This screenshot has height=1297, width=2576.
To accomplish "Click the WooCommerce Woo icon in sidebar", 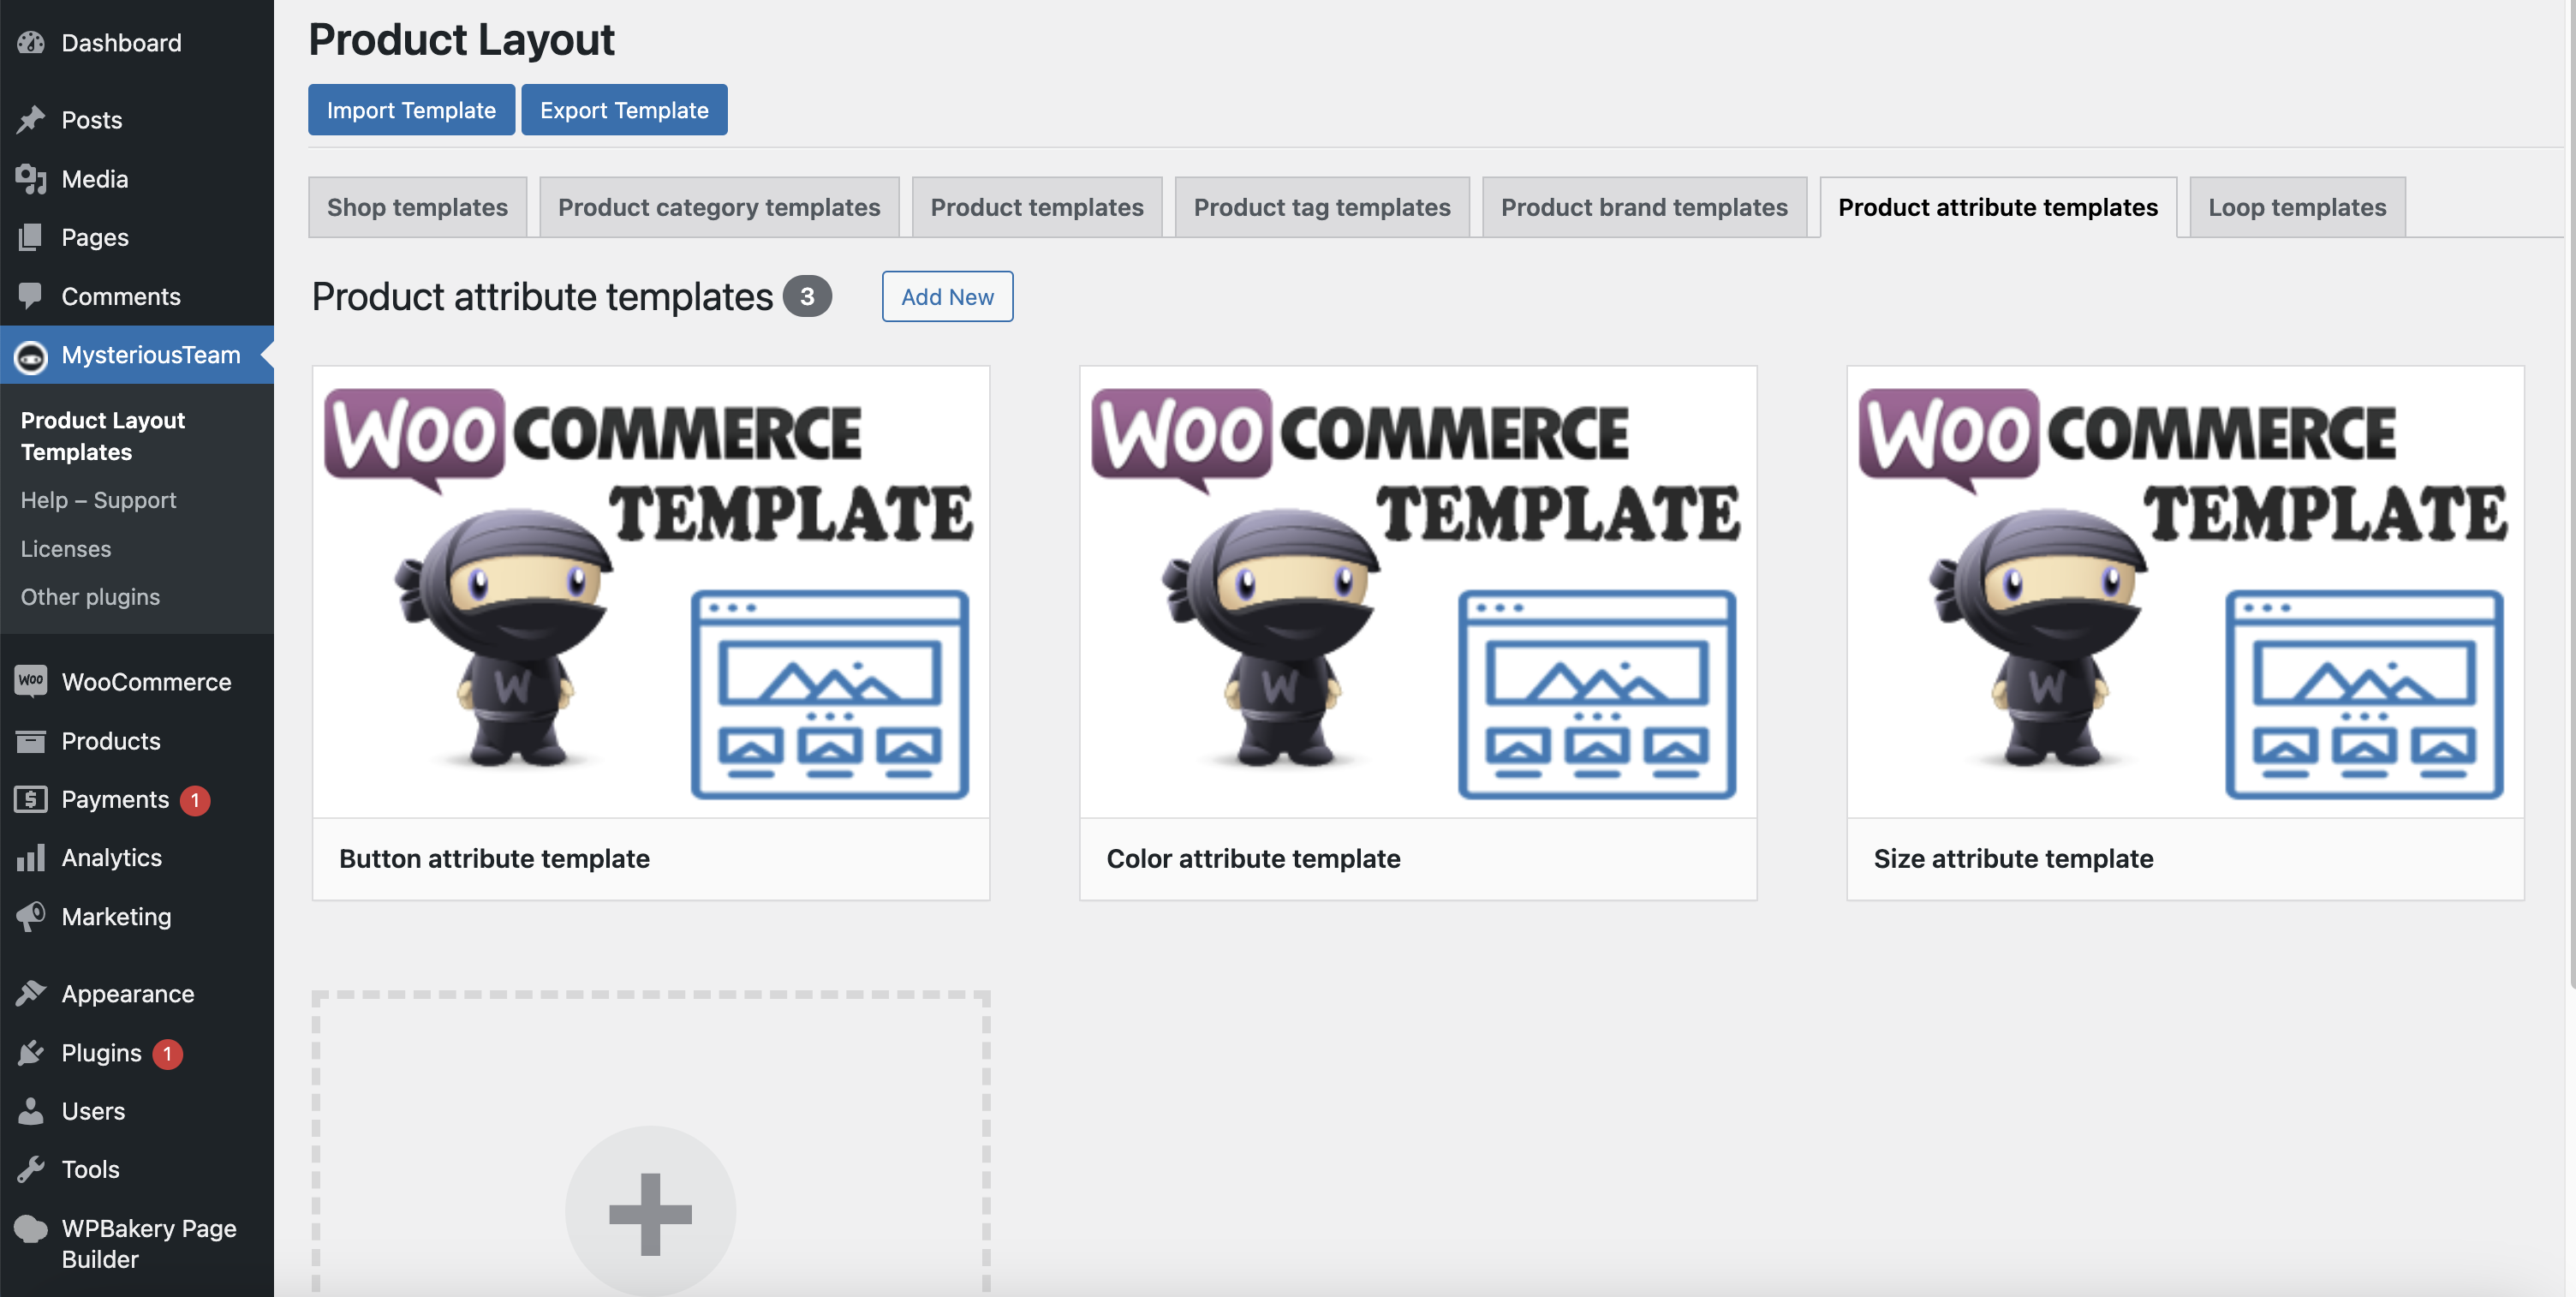I will [31, 681].
